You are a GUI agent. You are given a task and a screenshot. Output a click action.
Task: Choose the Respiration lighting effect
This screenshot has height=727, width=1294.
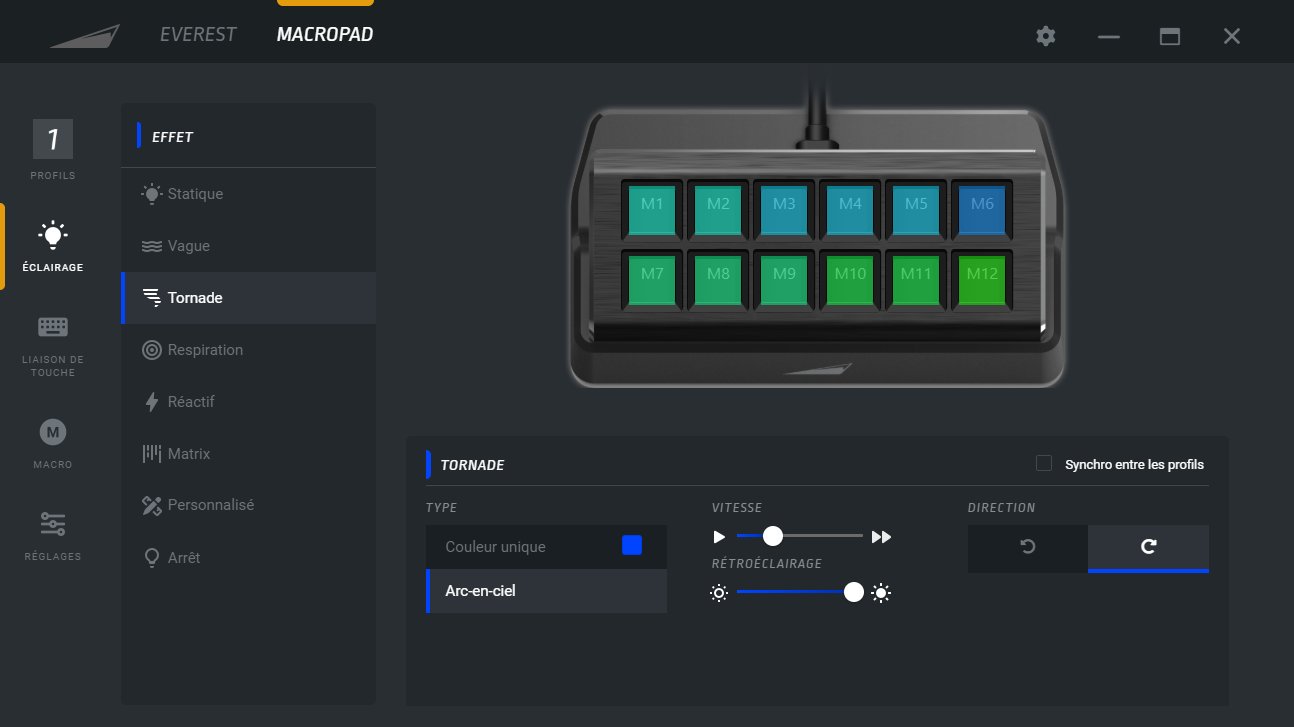coord(205,350)
